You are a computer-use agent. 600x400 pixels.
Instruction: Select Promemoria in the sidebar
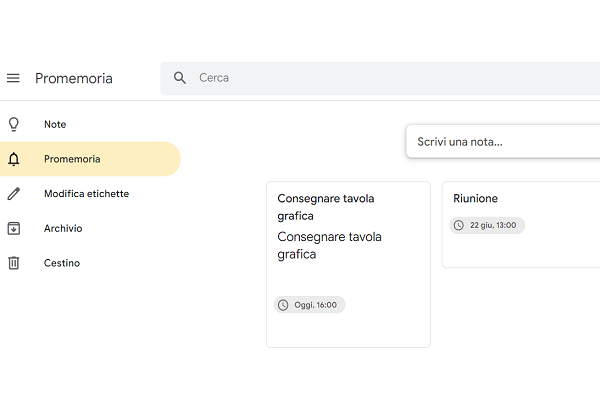click(90, 159)
